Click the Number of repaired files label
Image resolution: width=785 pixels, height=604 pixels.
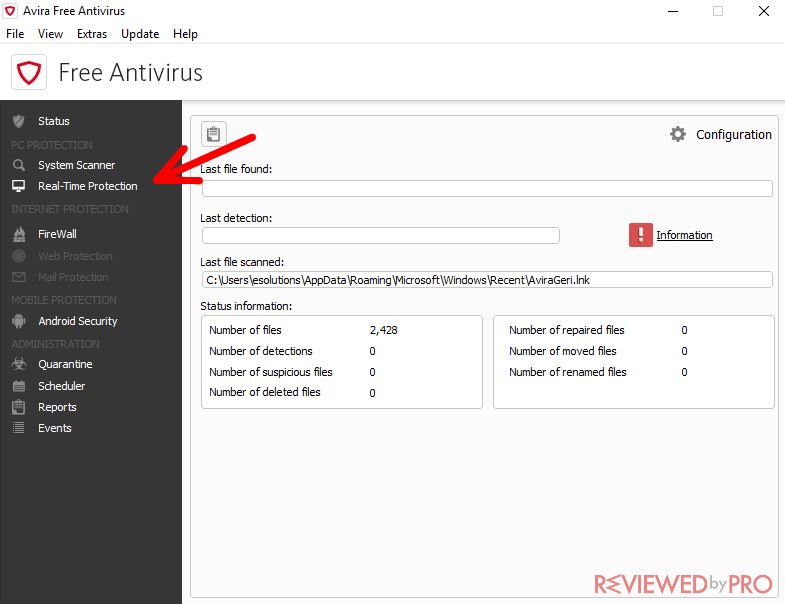tap(567, 330)
